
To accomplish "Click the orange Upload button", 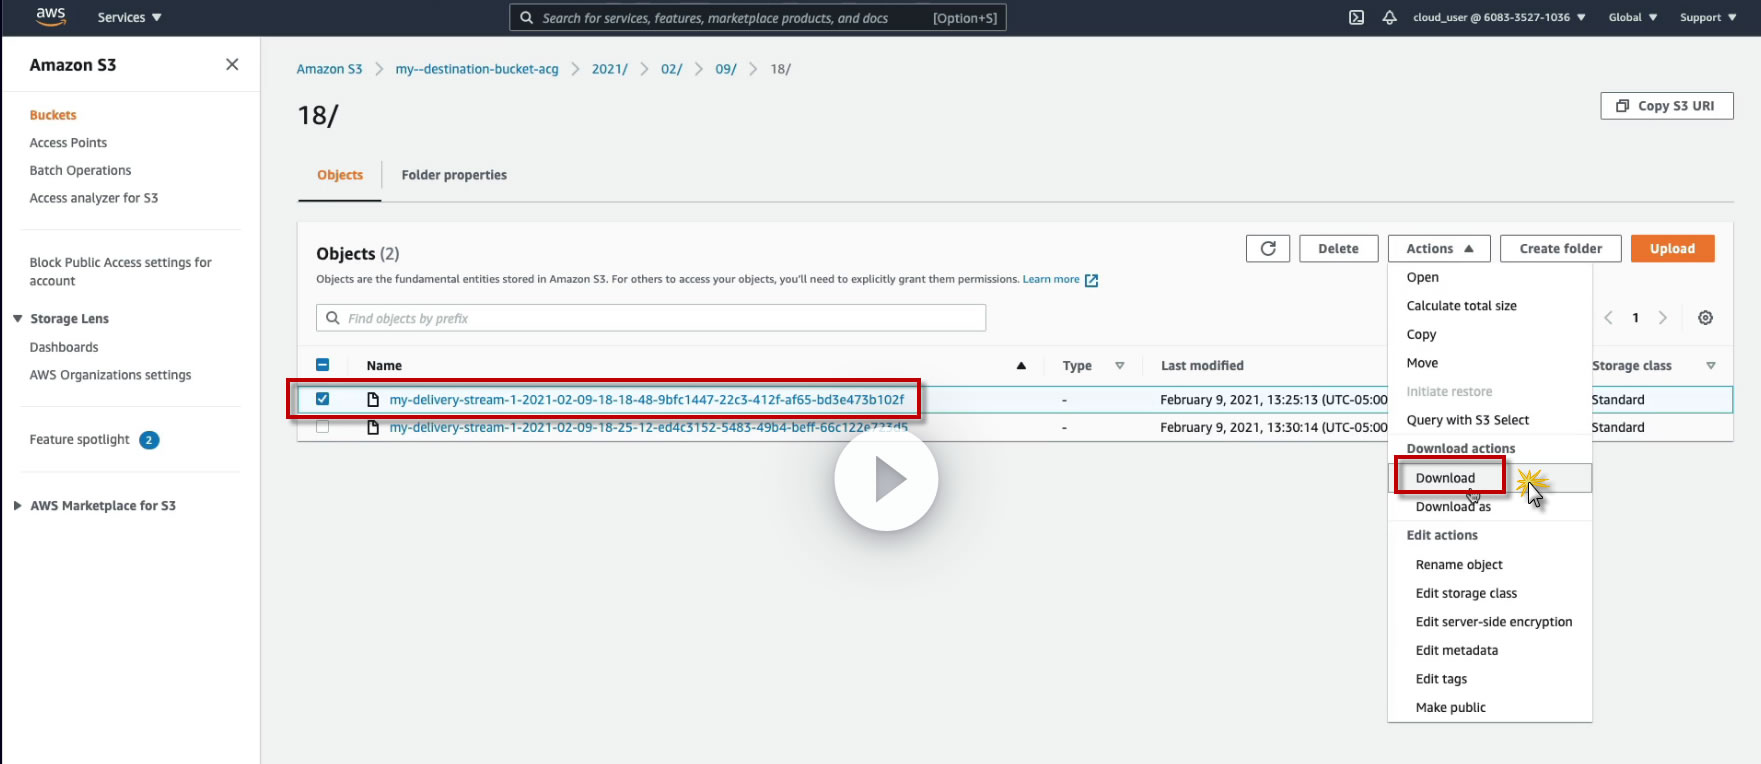I will point(1672,248).
